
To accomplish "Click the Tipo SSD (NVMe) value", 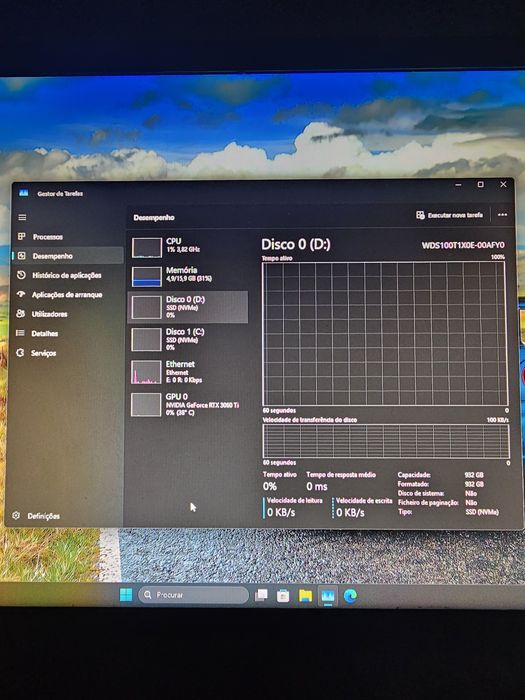I will coord(482,512).
